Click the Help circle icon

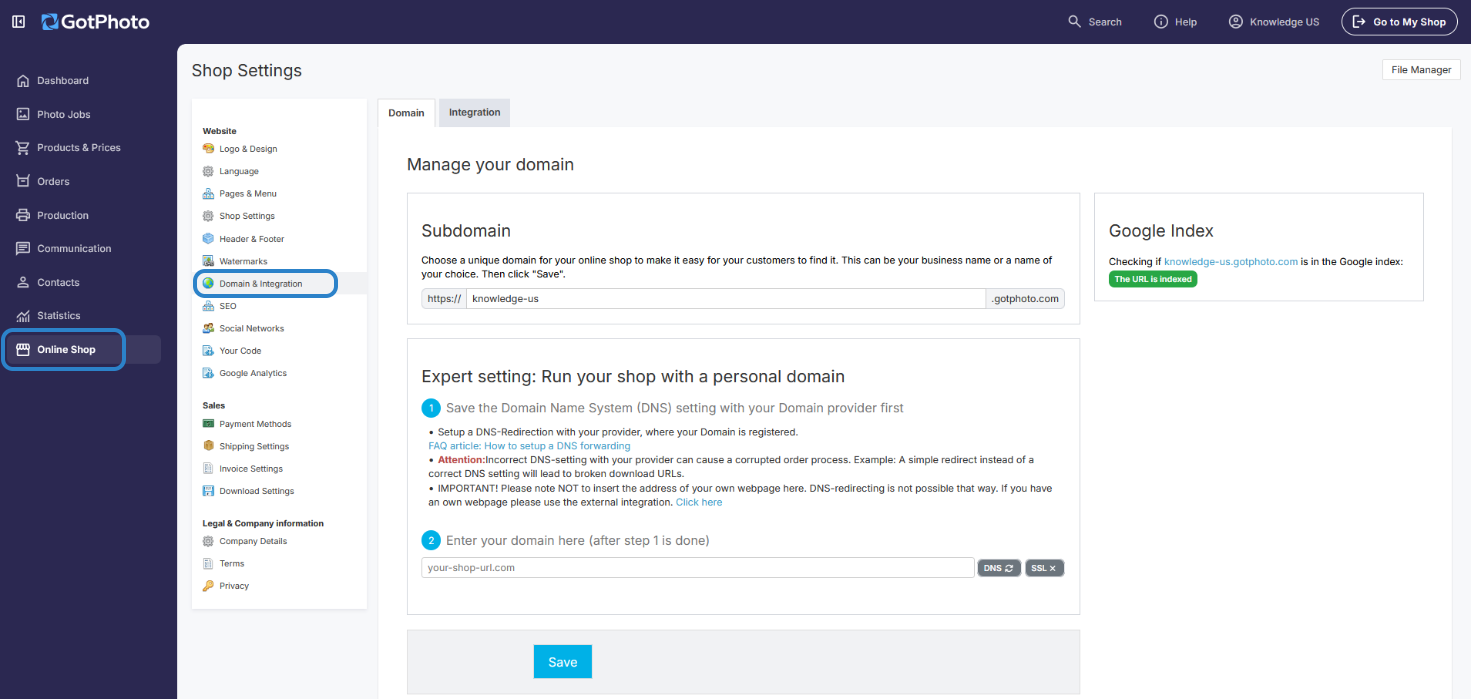[x=1161, y=21]
